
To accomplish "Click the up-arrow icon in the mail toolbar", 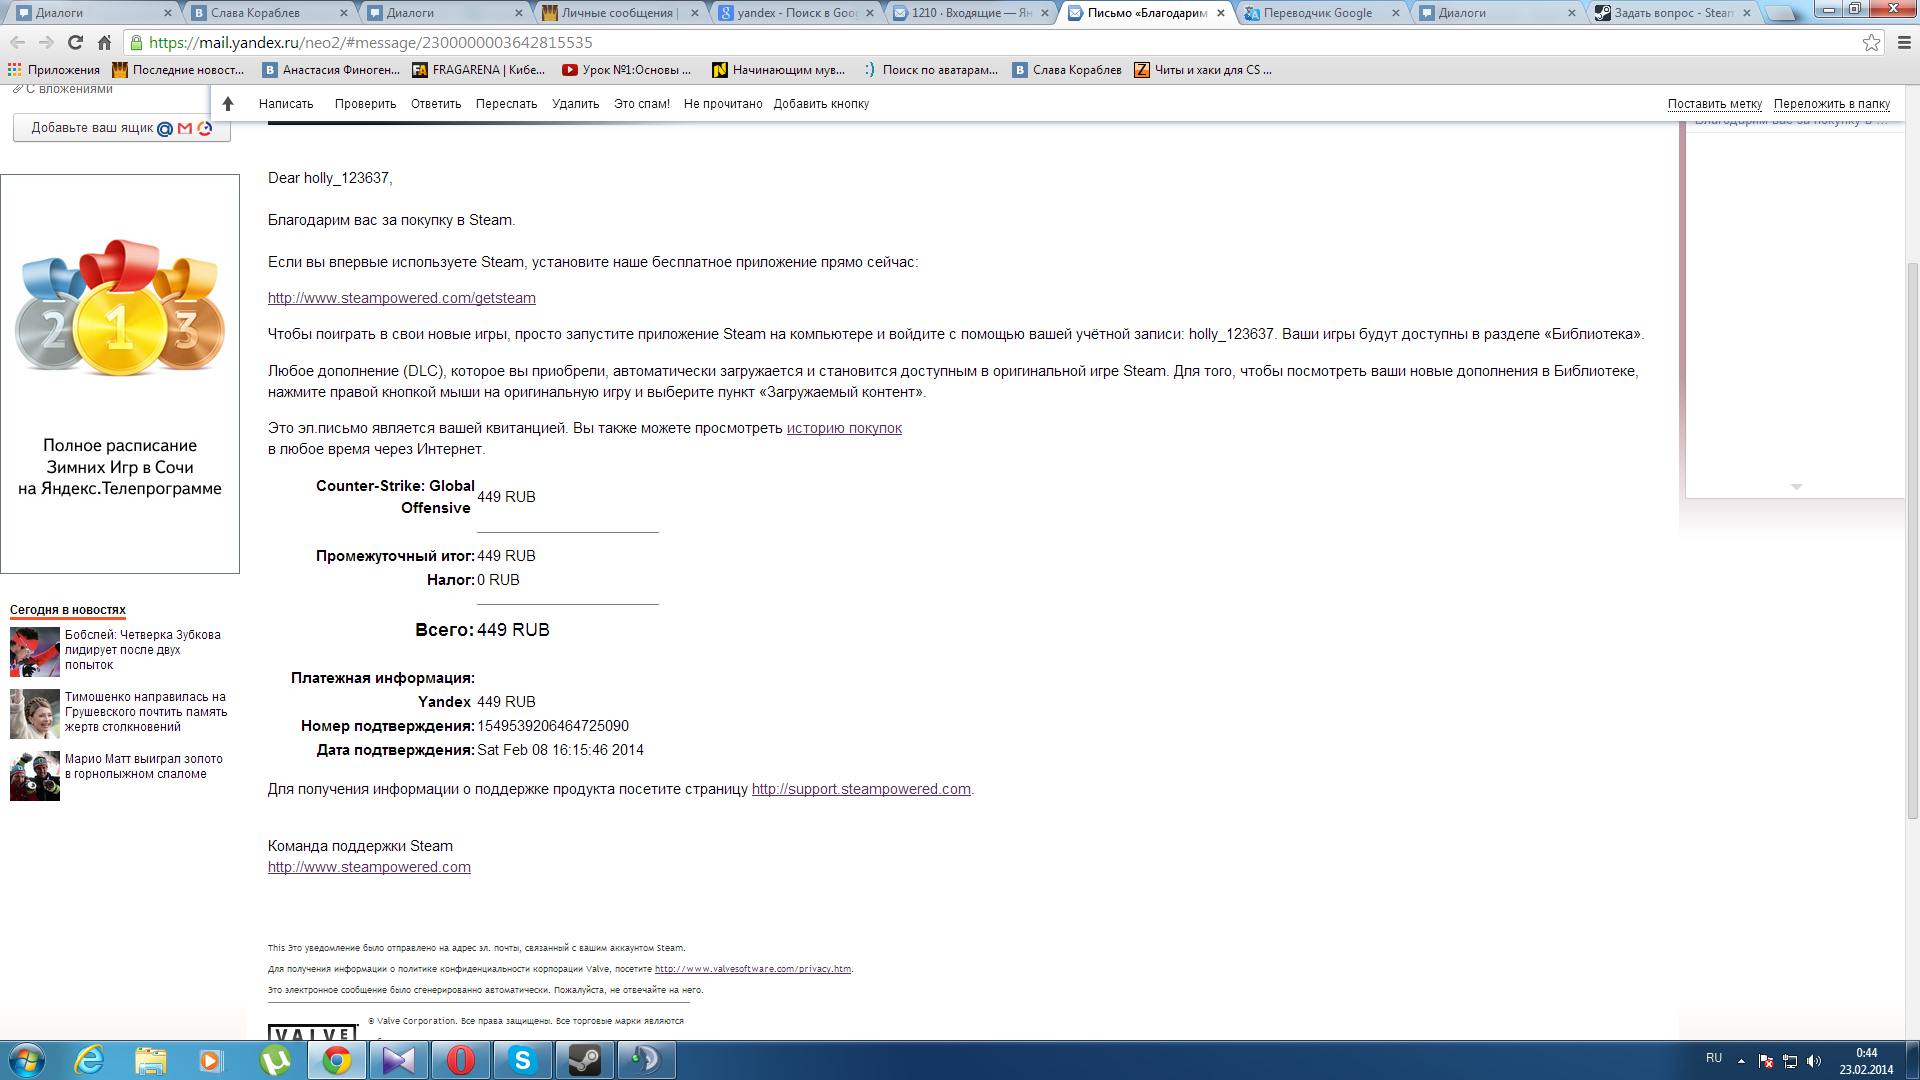I will (228, 104).
